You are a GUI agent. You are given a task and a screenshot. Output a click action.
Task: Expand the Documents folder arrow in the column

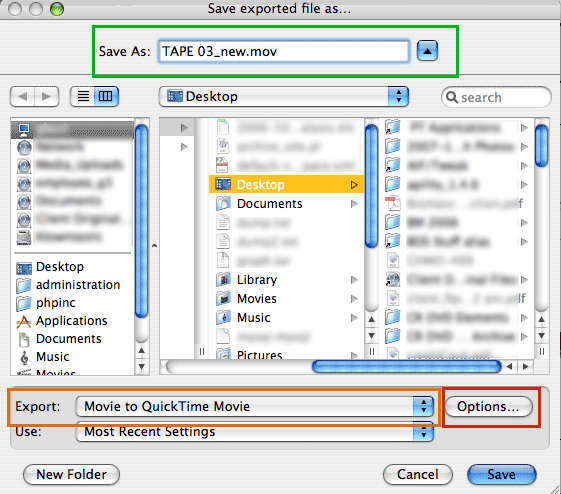[354, 204]
